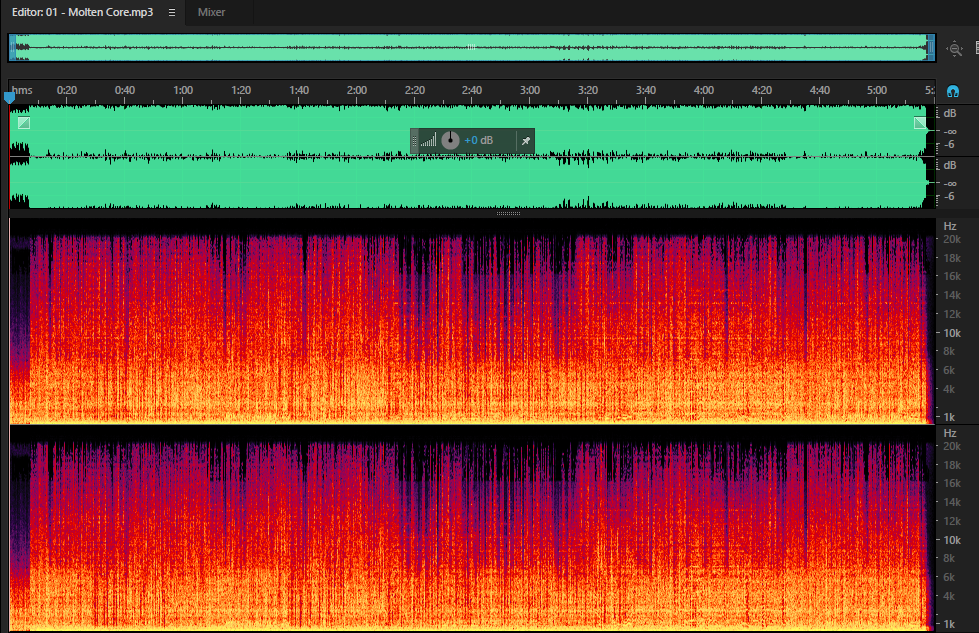Click the Hz label of lower spectrogram
Screen dimensions: 979x633
click(x=950, y=433)
